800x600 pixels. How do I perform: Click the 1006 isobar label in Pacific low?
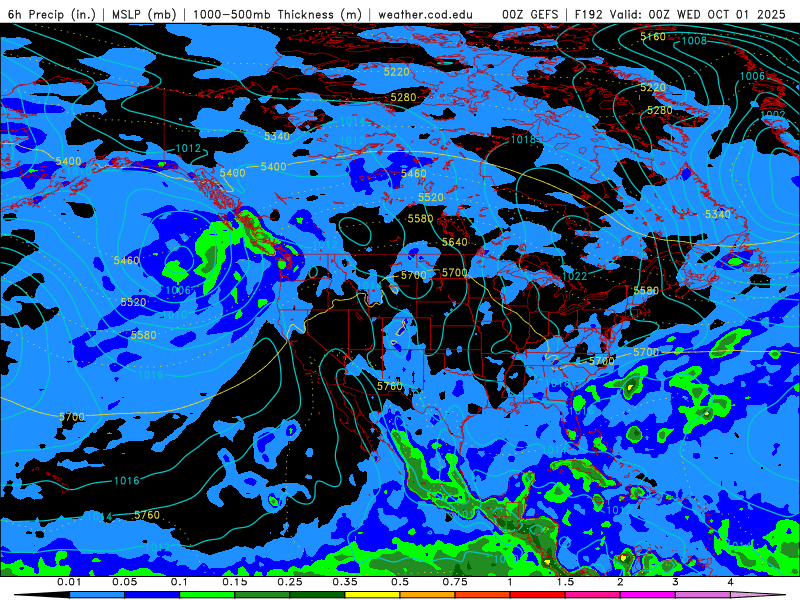178,290
